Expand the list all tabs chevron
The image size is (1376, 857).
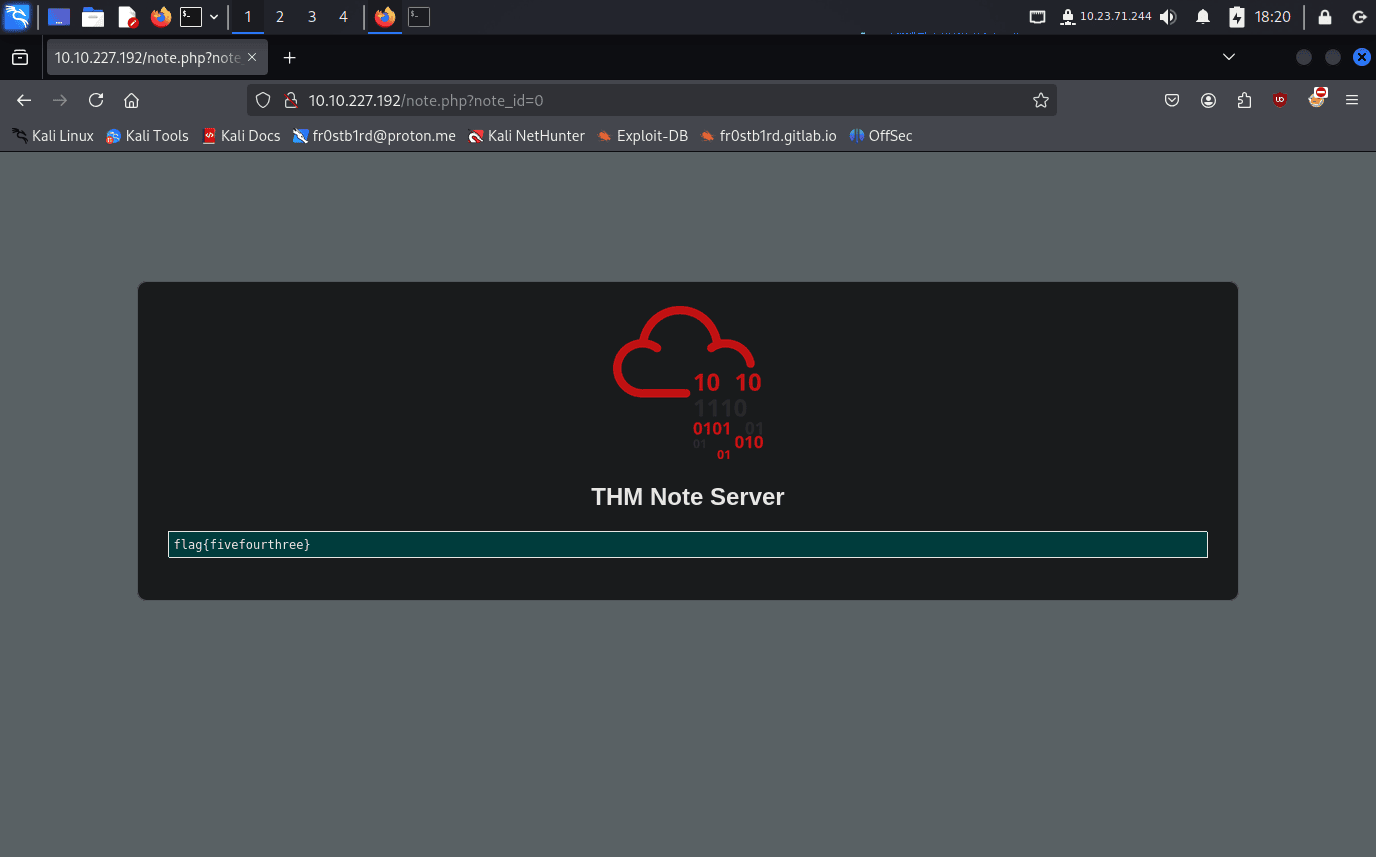tap(1229, 58)
